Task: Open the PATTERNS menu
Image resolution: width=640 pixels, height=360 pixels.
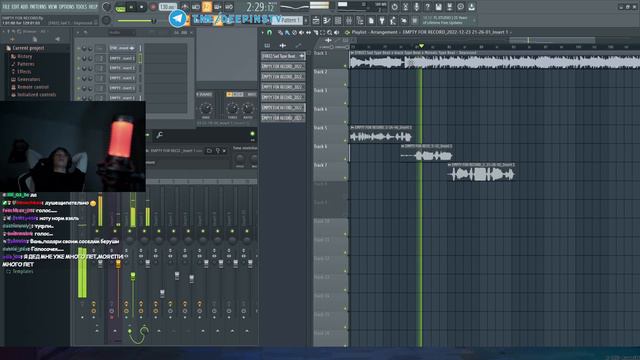Action: 38,7
